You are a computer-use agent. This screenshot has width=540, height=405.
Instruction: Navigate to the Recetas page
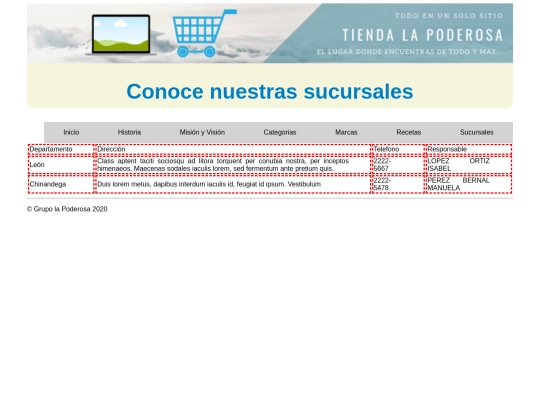408,132
